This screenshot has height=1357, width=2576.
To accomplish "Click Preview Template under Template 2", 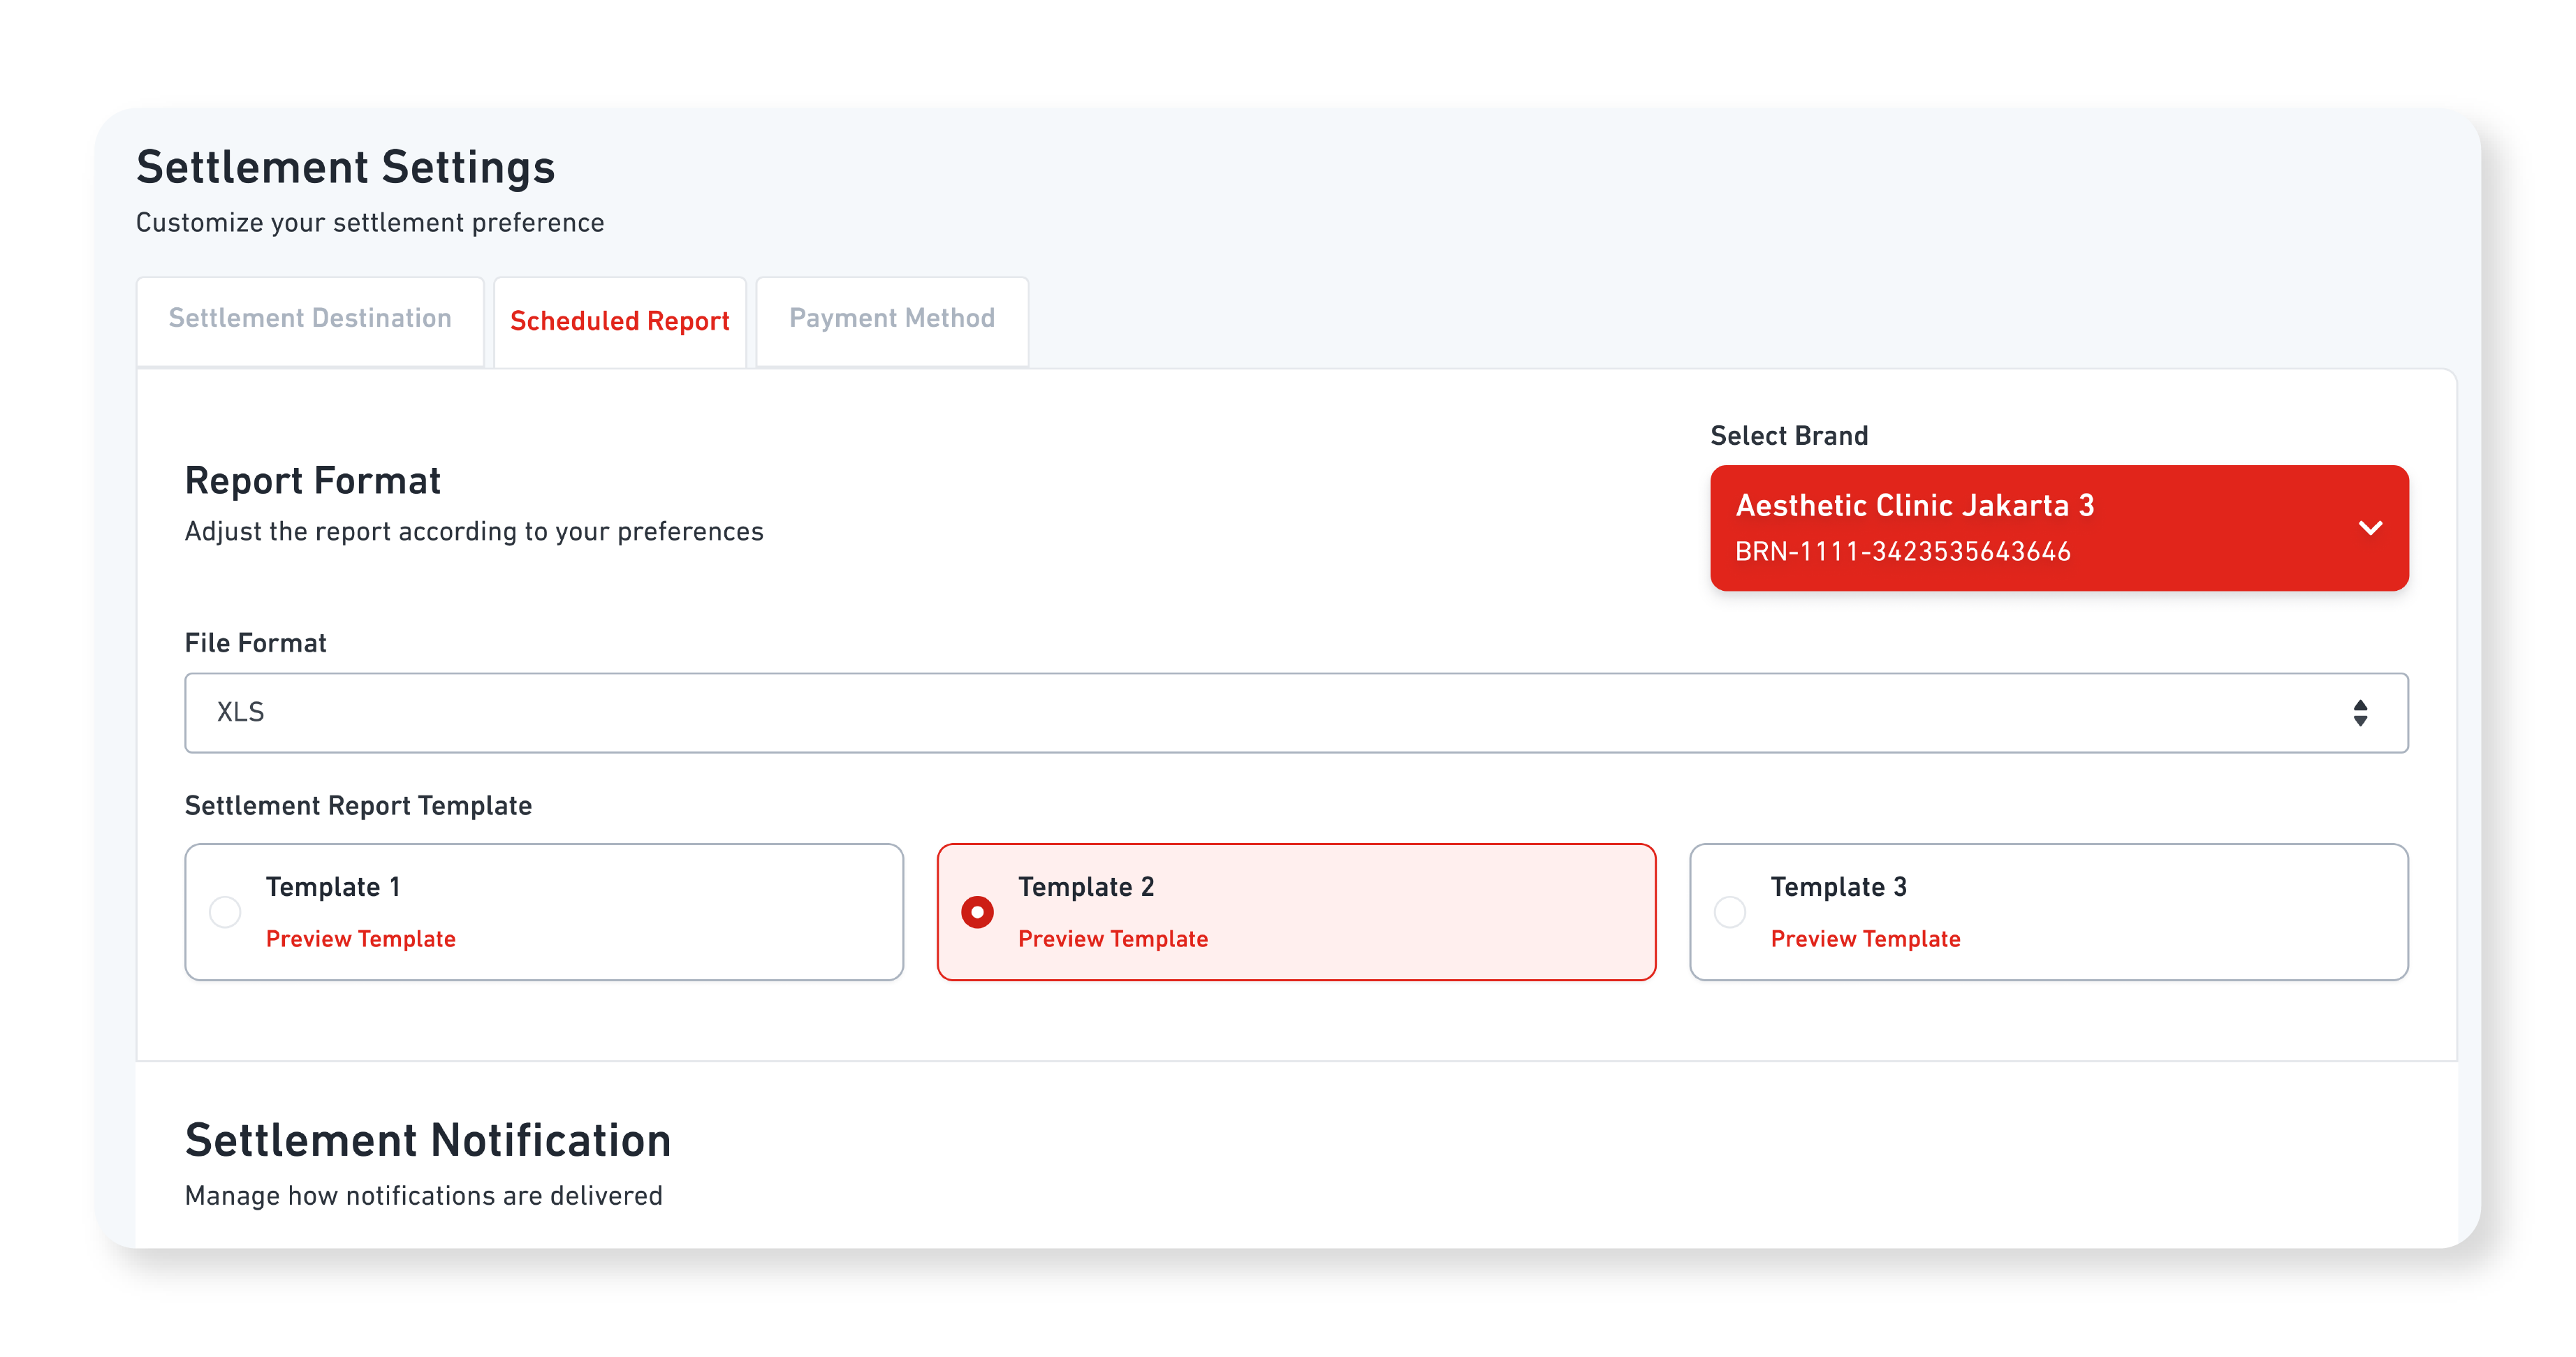I will point(1112,939).
